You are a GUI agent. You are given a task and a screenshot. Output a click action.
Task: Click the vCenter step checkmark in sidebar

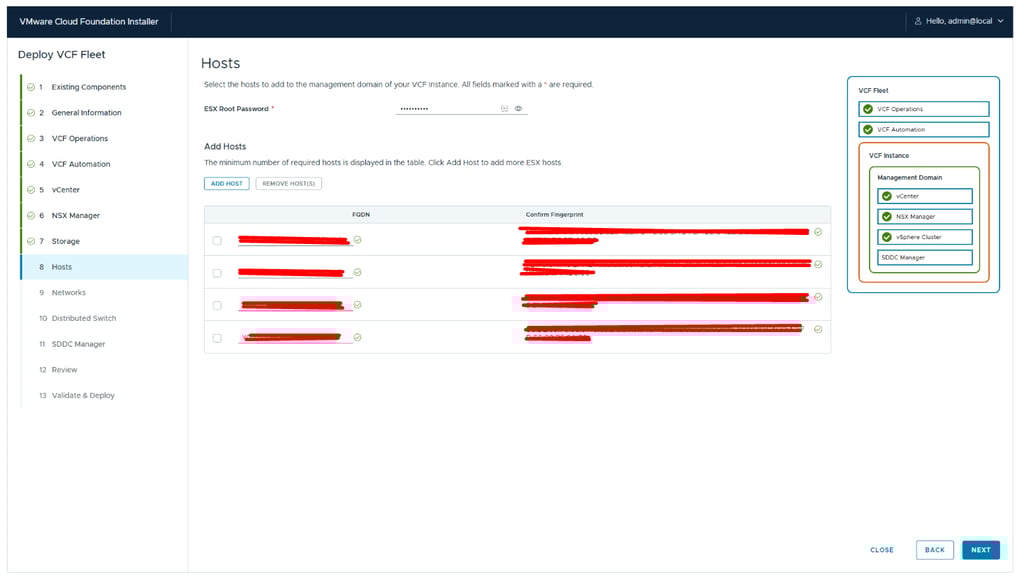coord(31,190)
